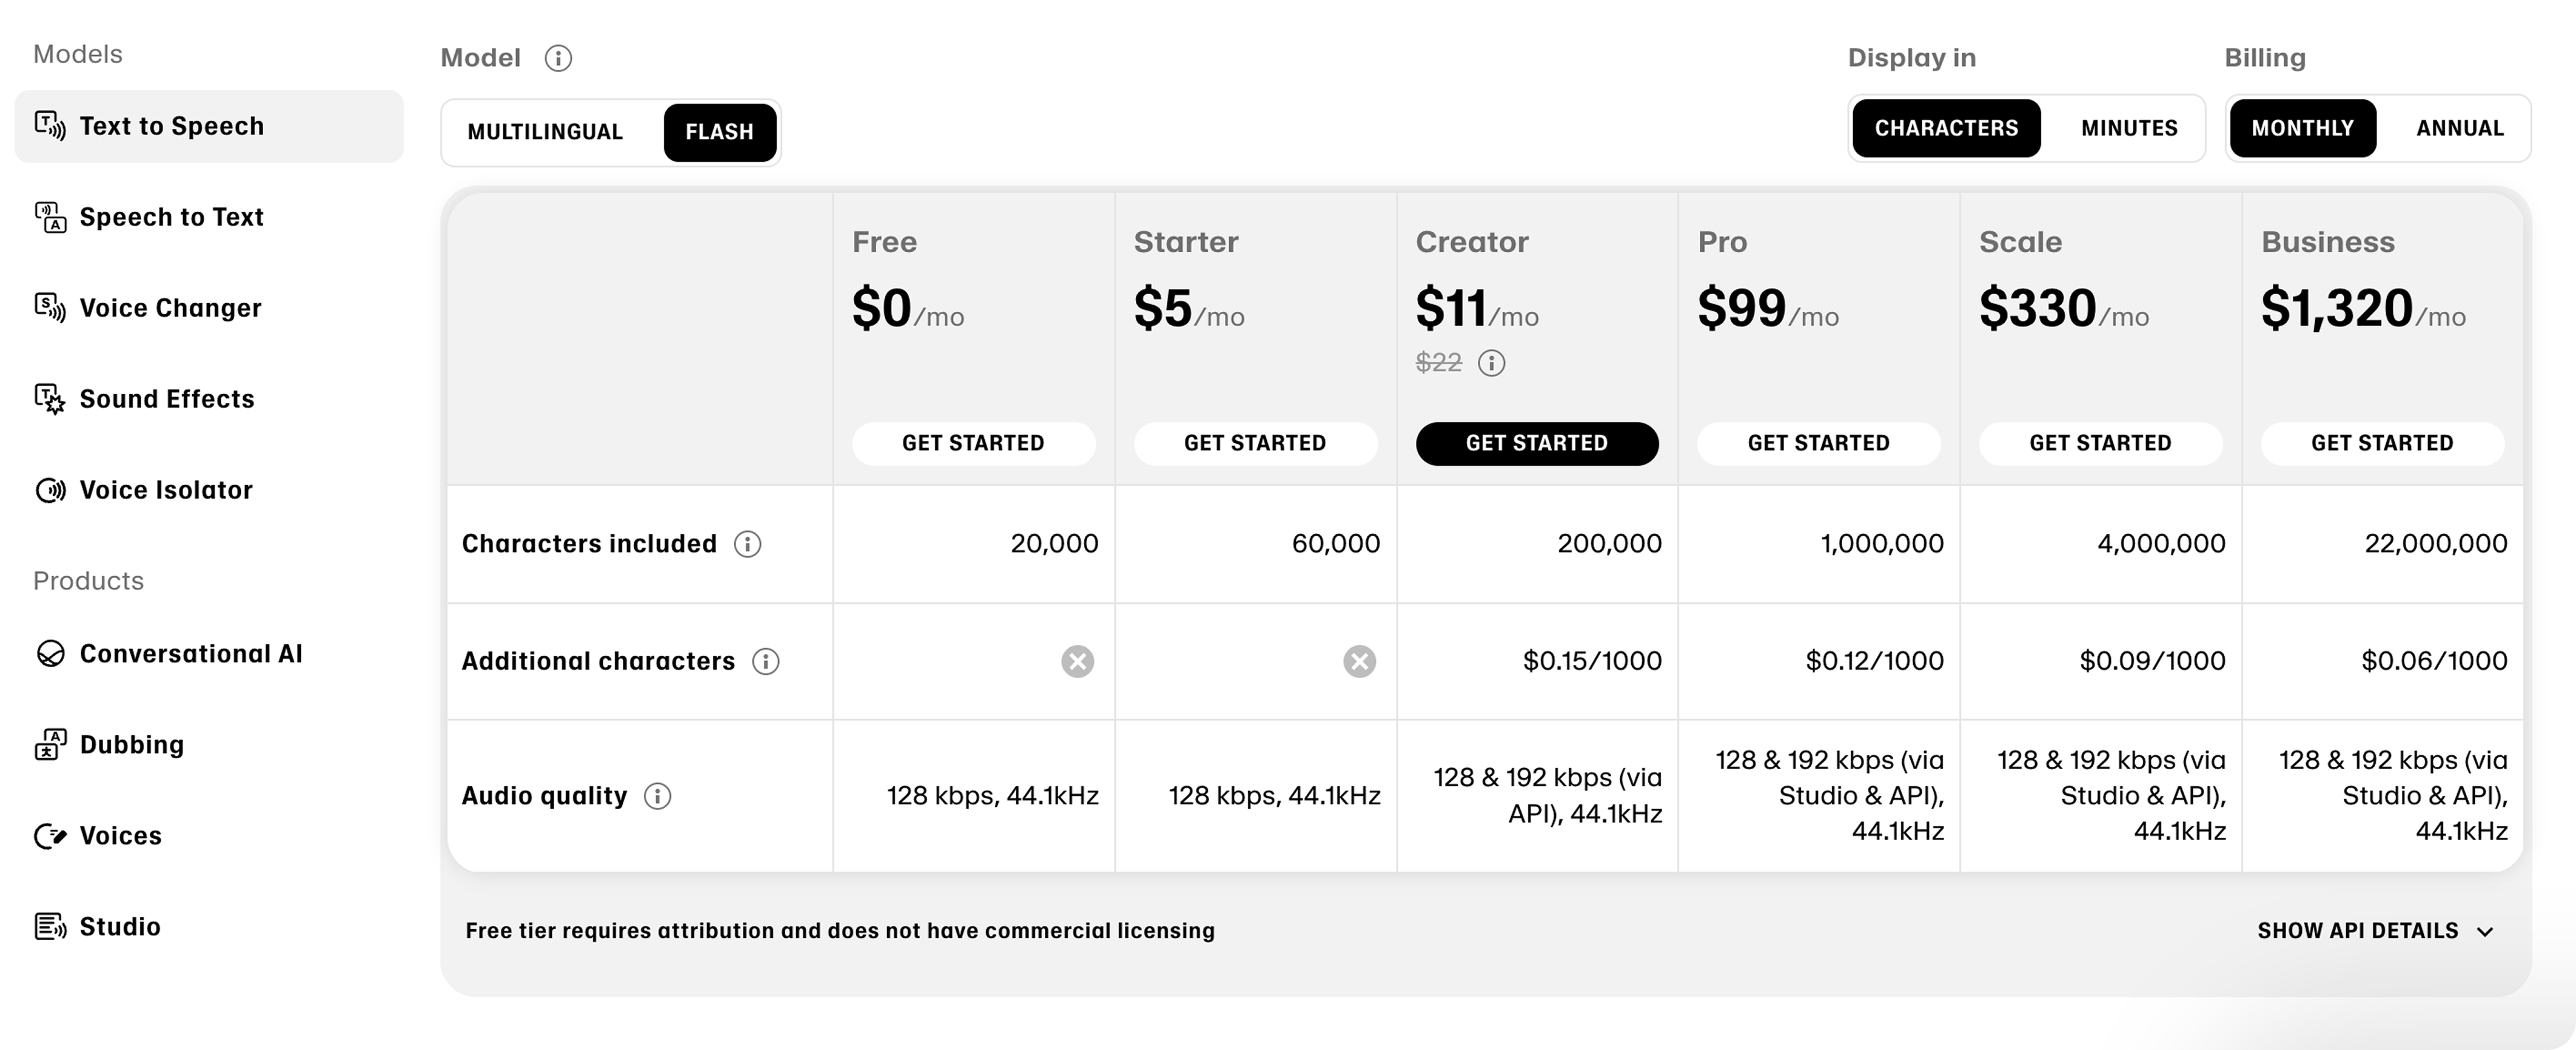
Task: Click the Show API Details chevron arrow
Action: pyautogui.click(x=2485, y=932)
